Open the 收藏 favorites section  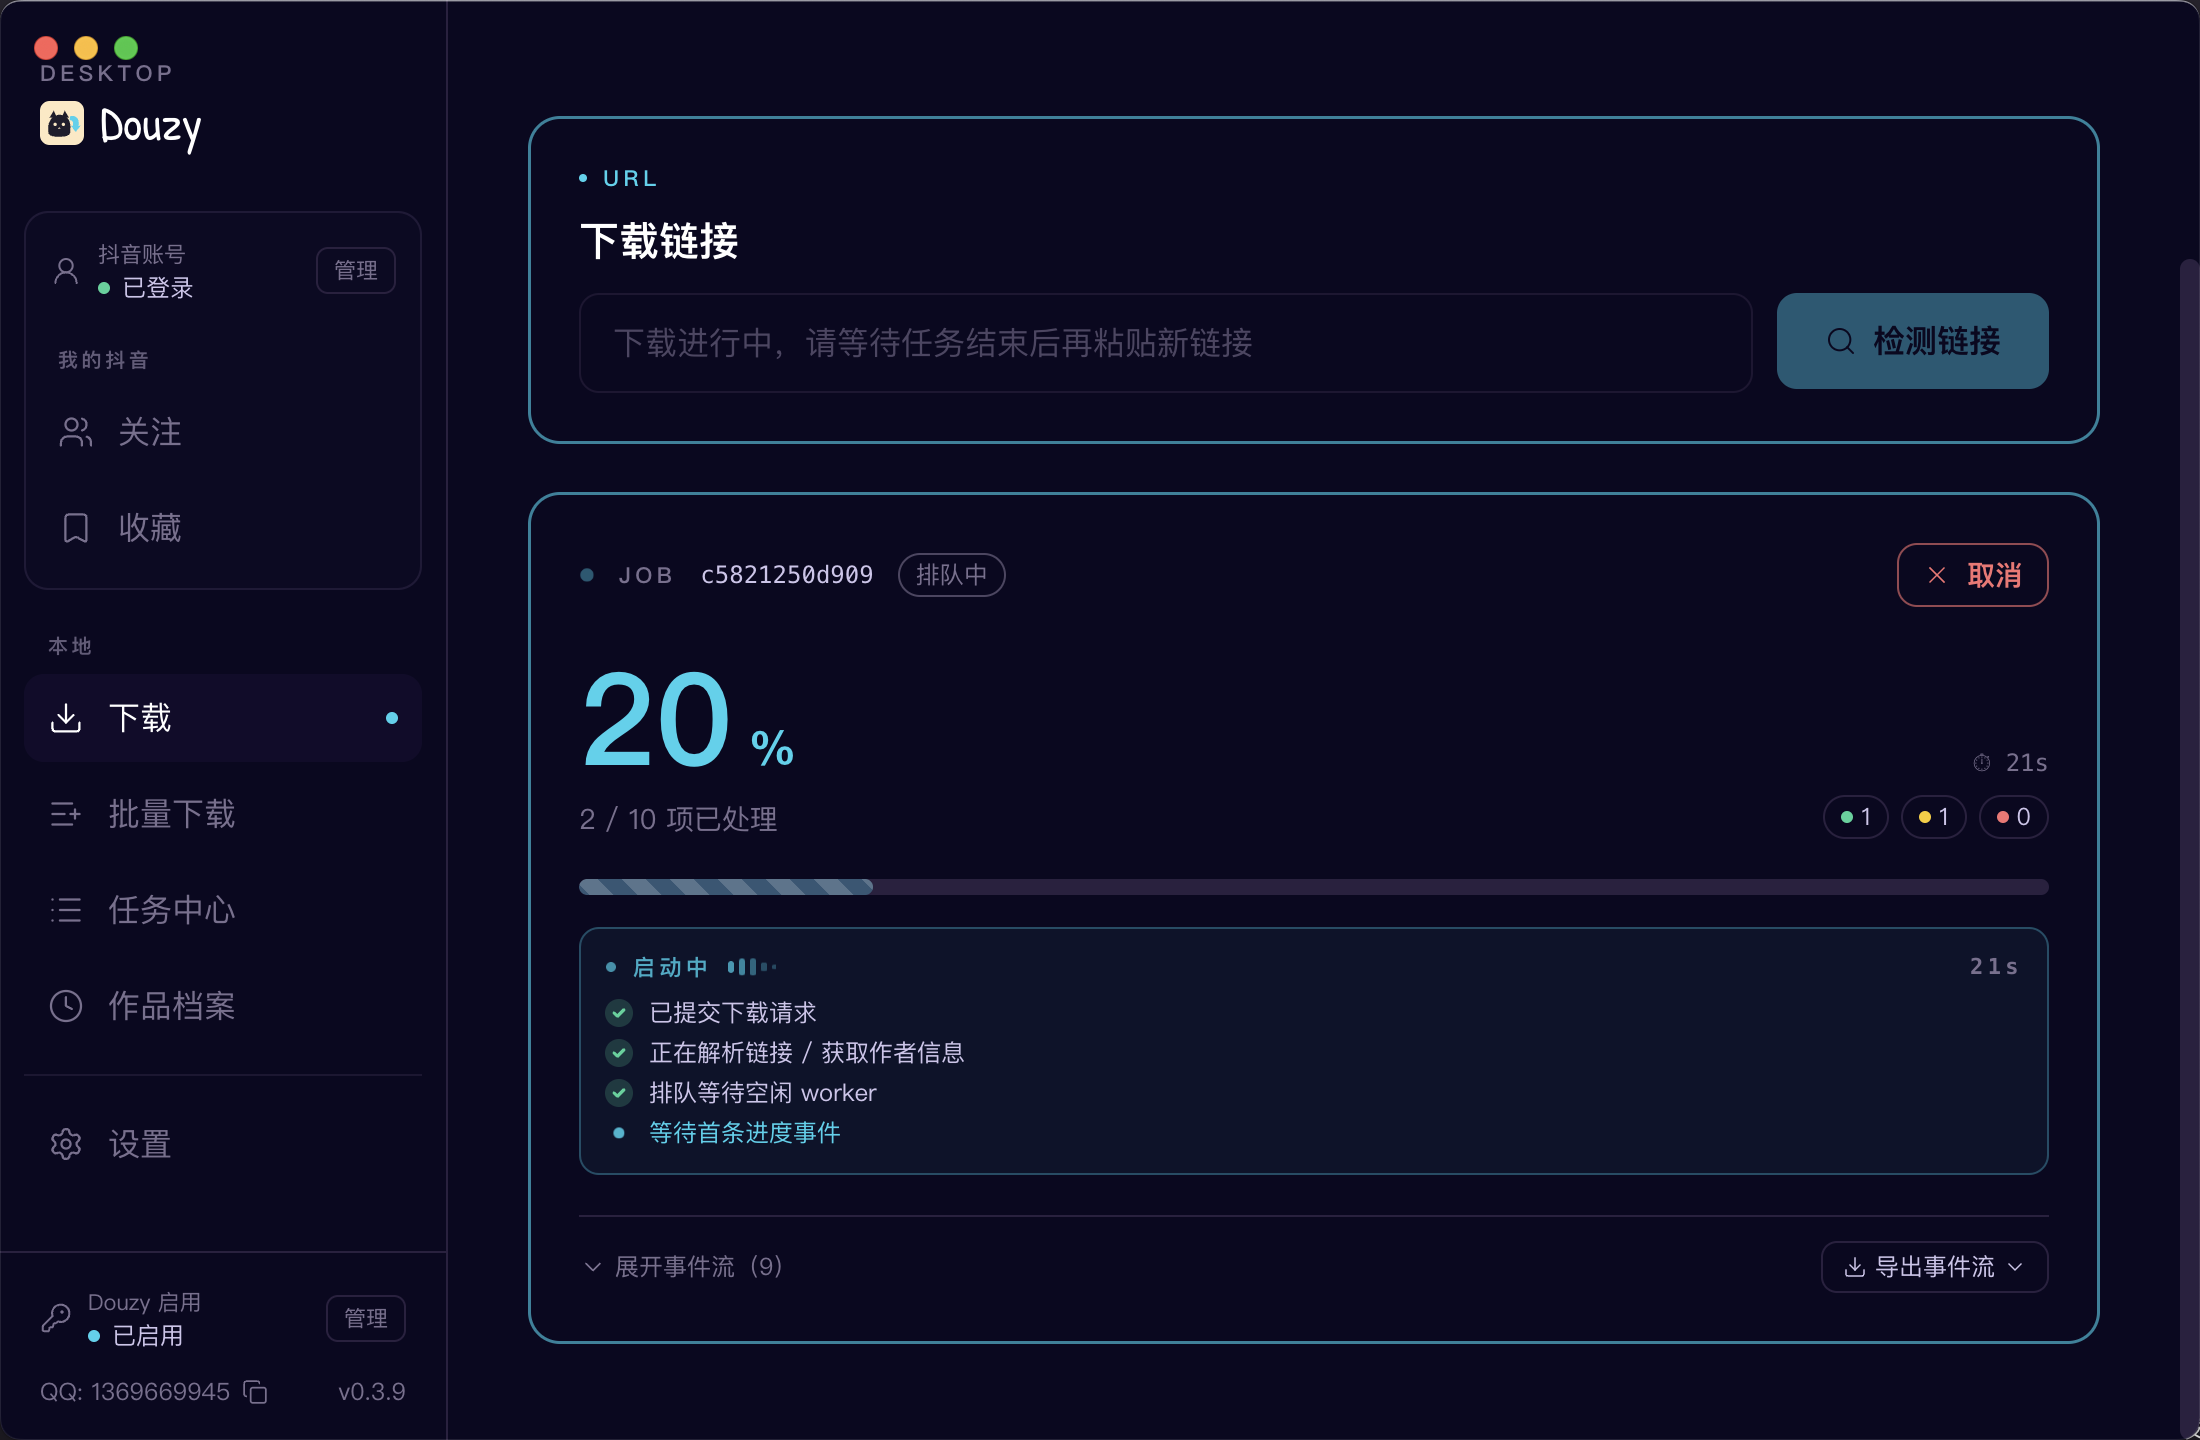(x=223, y=527)
